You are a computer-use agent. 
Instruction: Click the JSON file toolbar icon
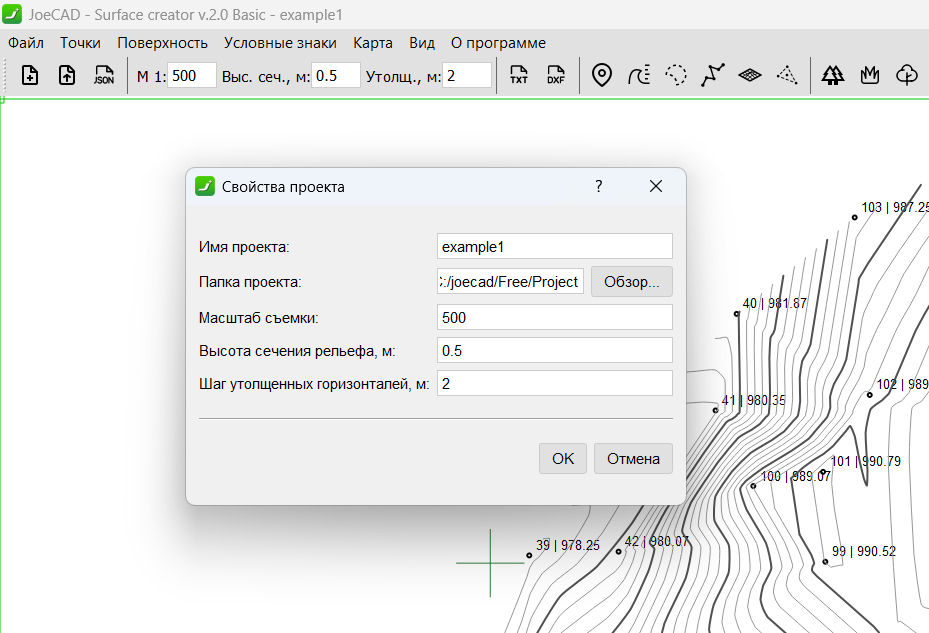[x=104, y=76]
